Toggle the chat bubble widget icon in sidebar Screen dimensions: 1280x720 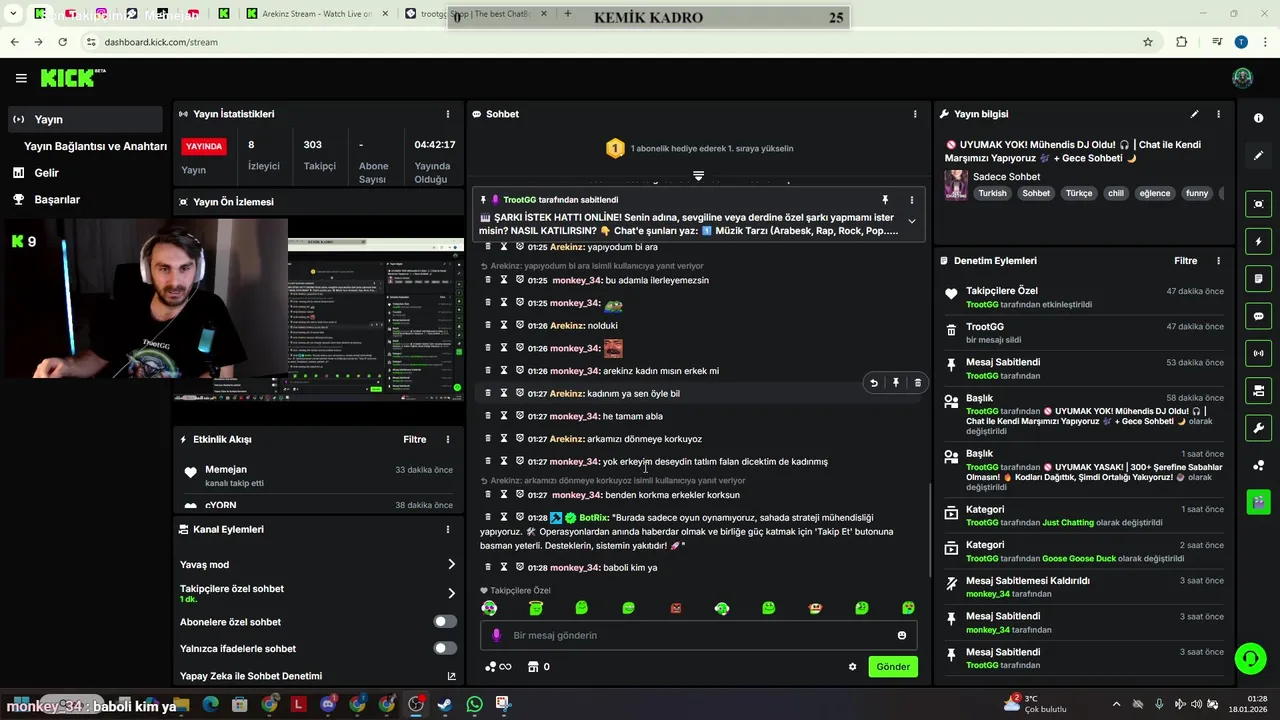click(1258, 316)
